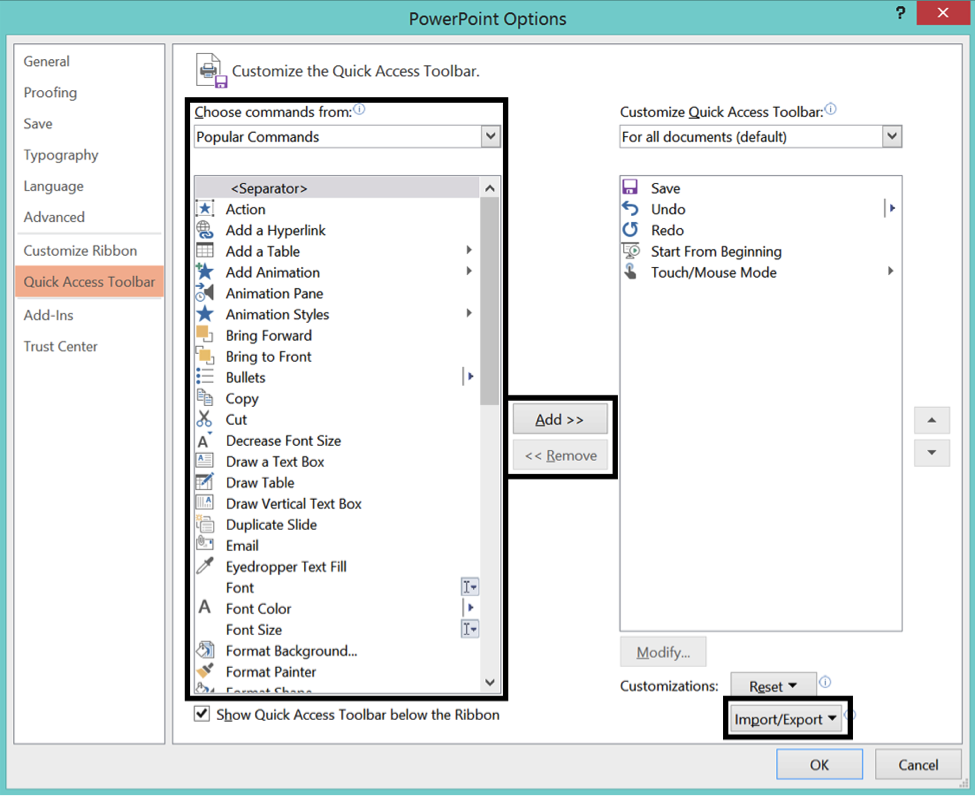Select the Duplicate Slide command

(x=269, y=524)
